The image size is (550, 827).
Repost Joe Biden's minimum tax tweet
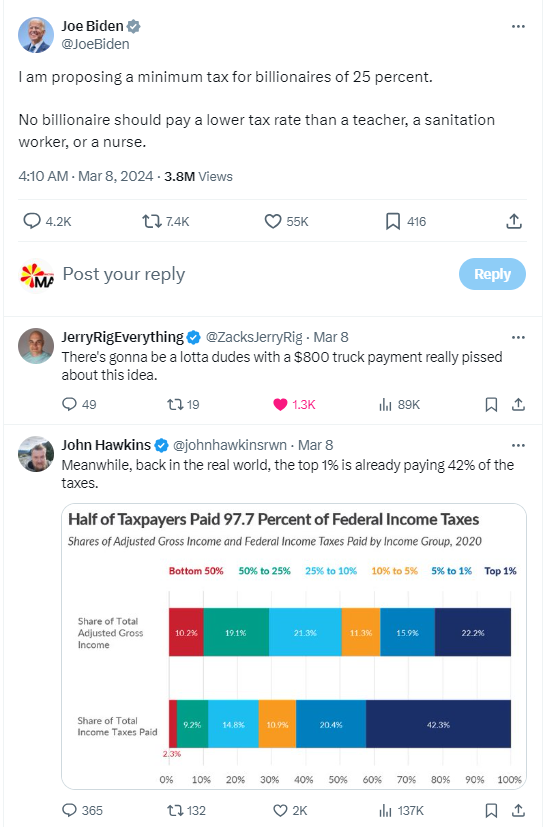coord(166,221)
